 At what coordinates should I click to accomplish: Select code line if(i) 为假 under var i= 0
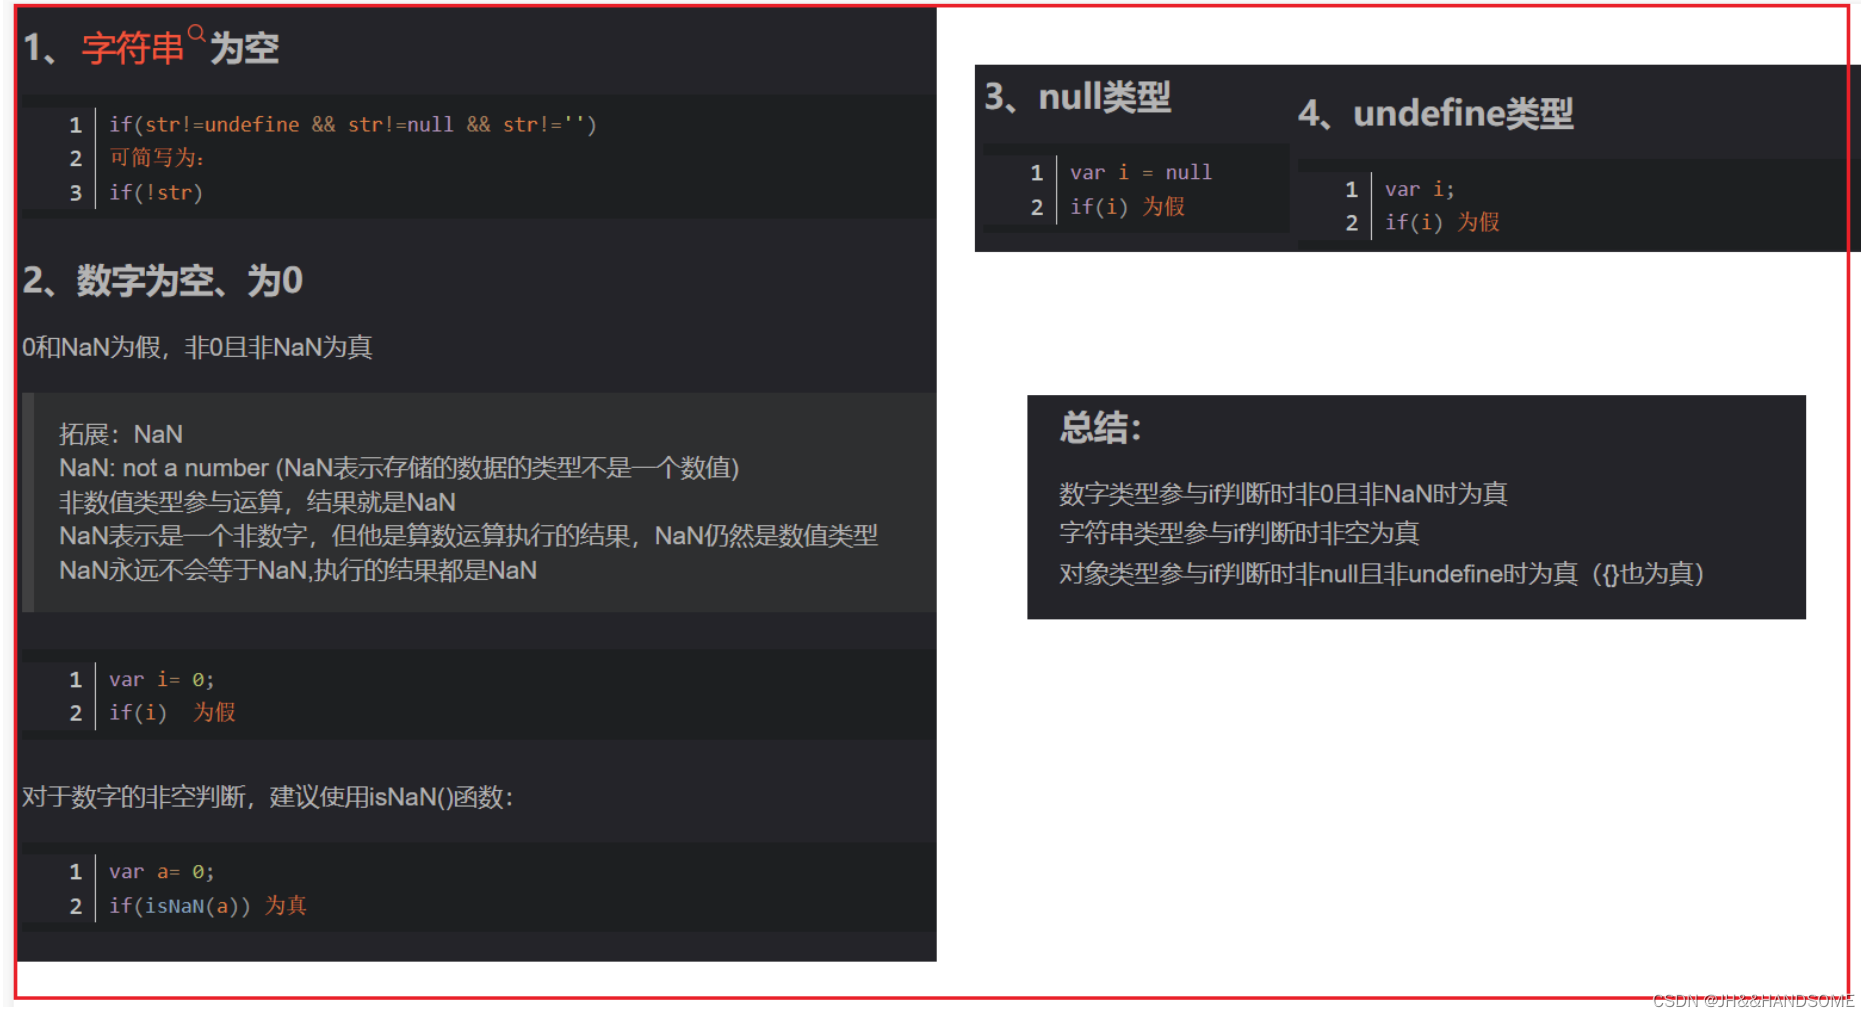point(172,713)
